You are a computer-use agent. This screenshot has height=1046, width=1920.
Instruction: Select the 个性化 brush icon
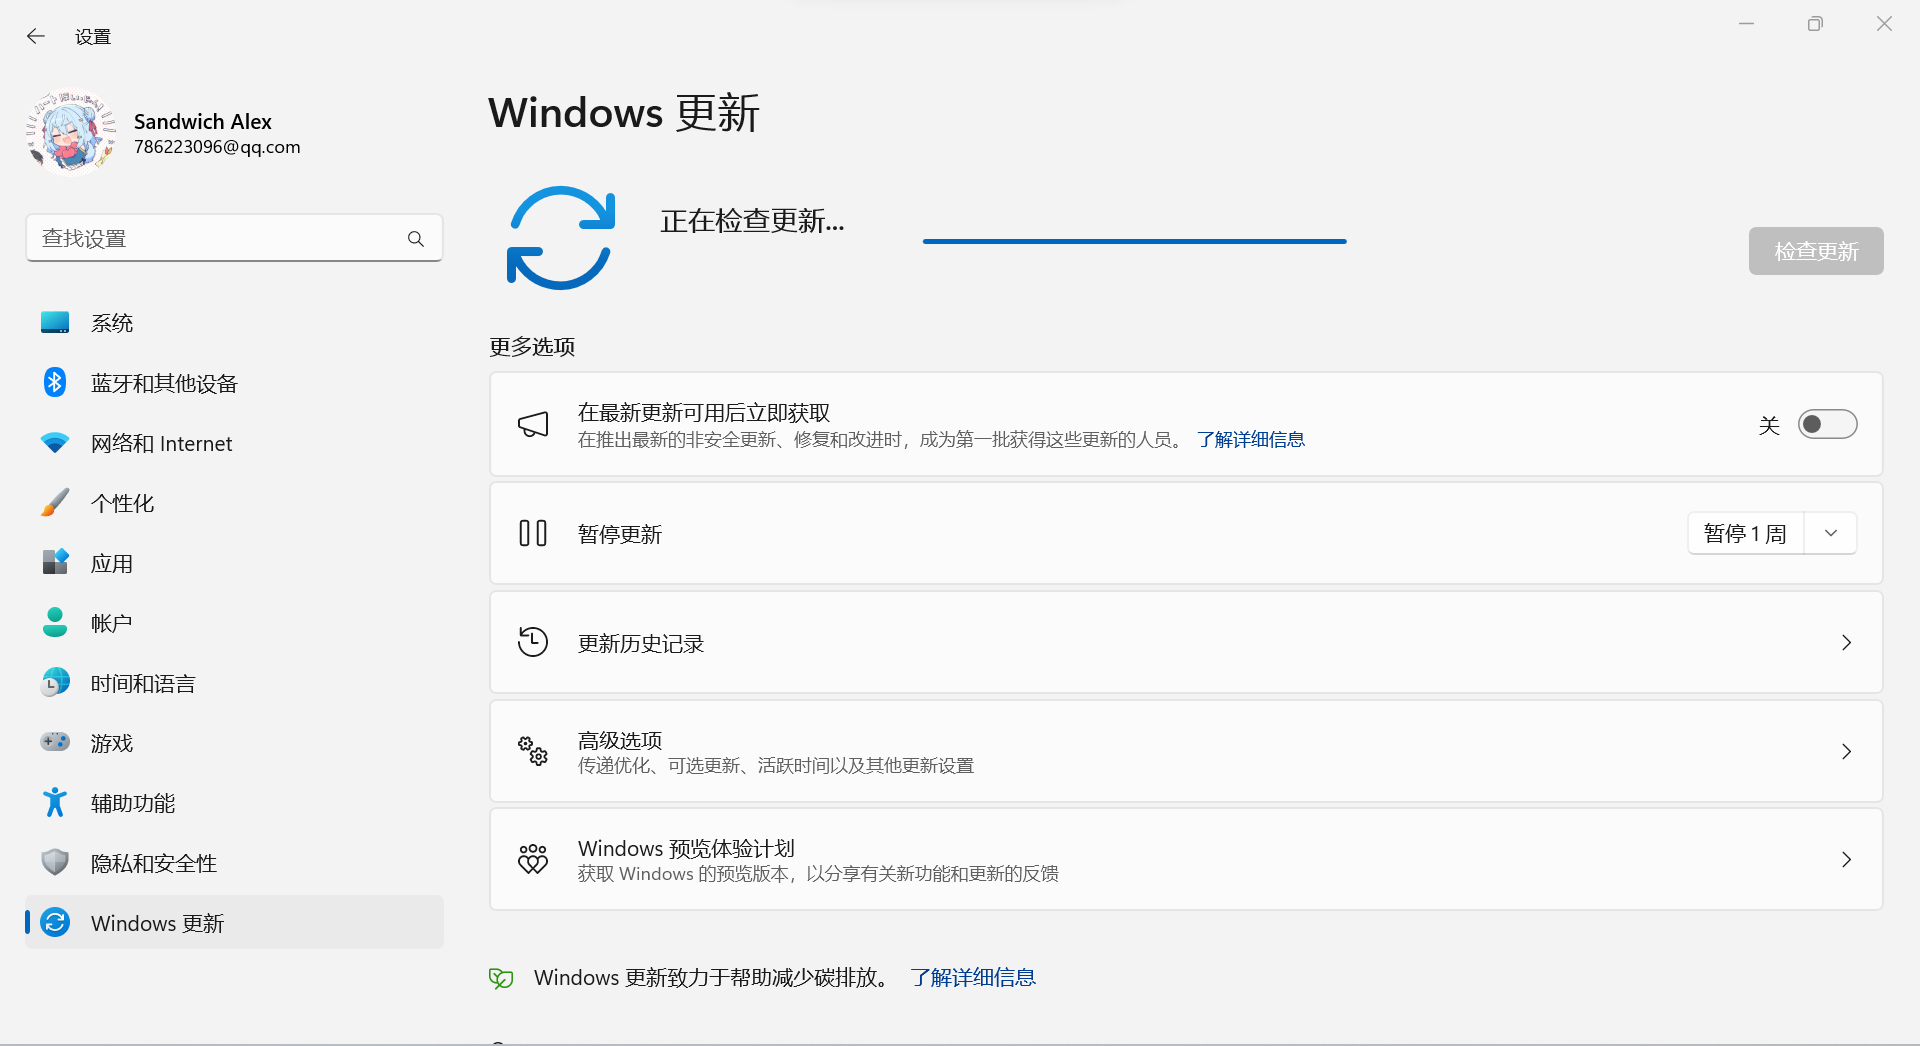[55, 502]
